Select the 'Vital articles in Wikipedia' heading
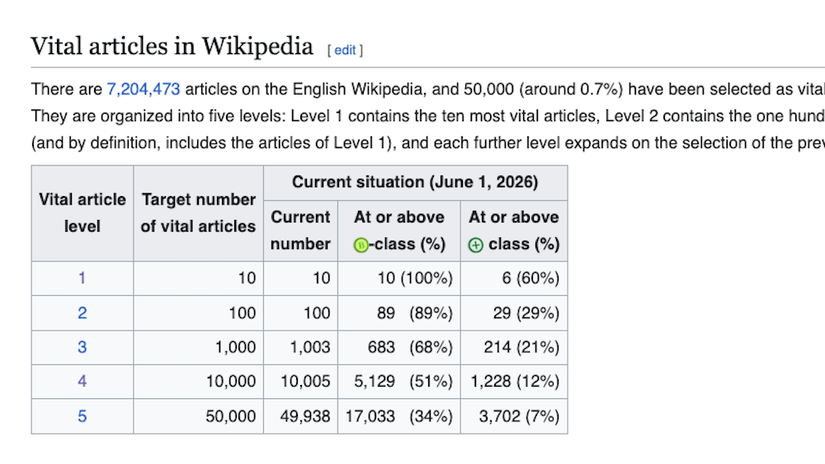 click(x=172, y=46)
